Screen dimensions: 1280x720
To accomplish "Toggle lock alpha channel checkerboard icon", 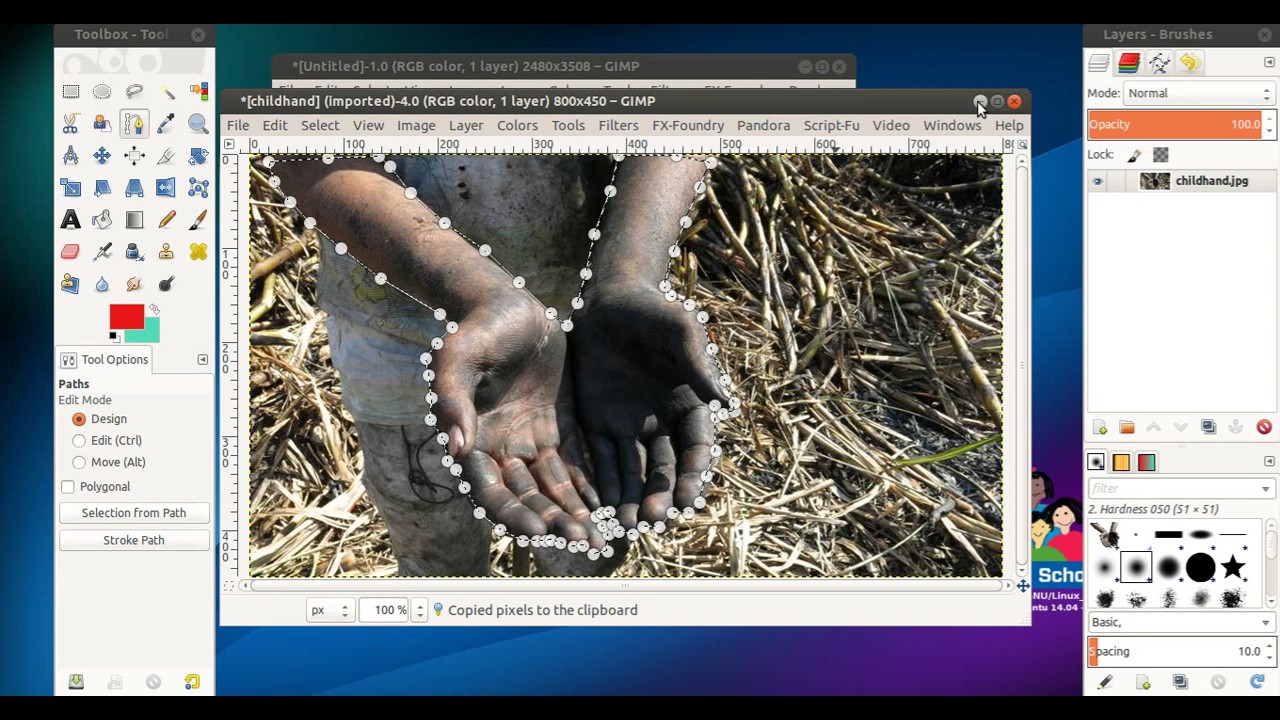I will pyautogui.click(x=1160, y=155).
